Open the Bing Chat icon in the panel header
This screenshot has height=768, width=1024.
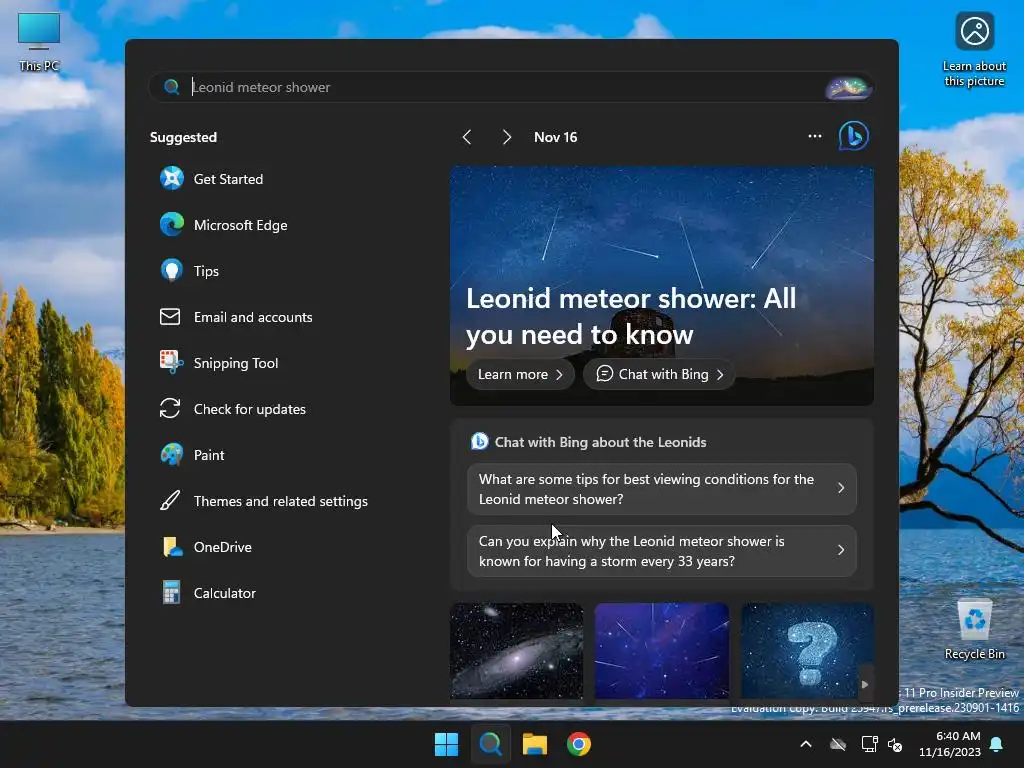(854, 136)
